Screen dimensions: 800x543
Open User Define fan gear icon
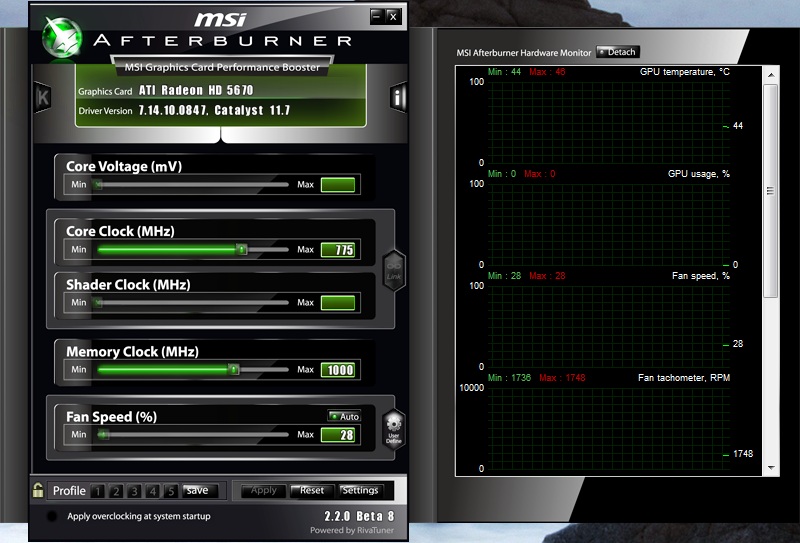coord(394,430)
